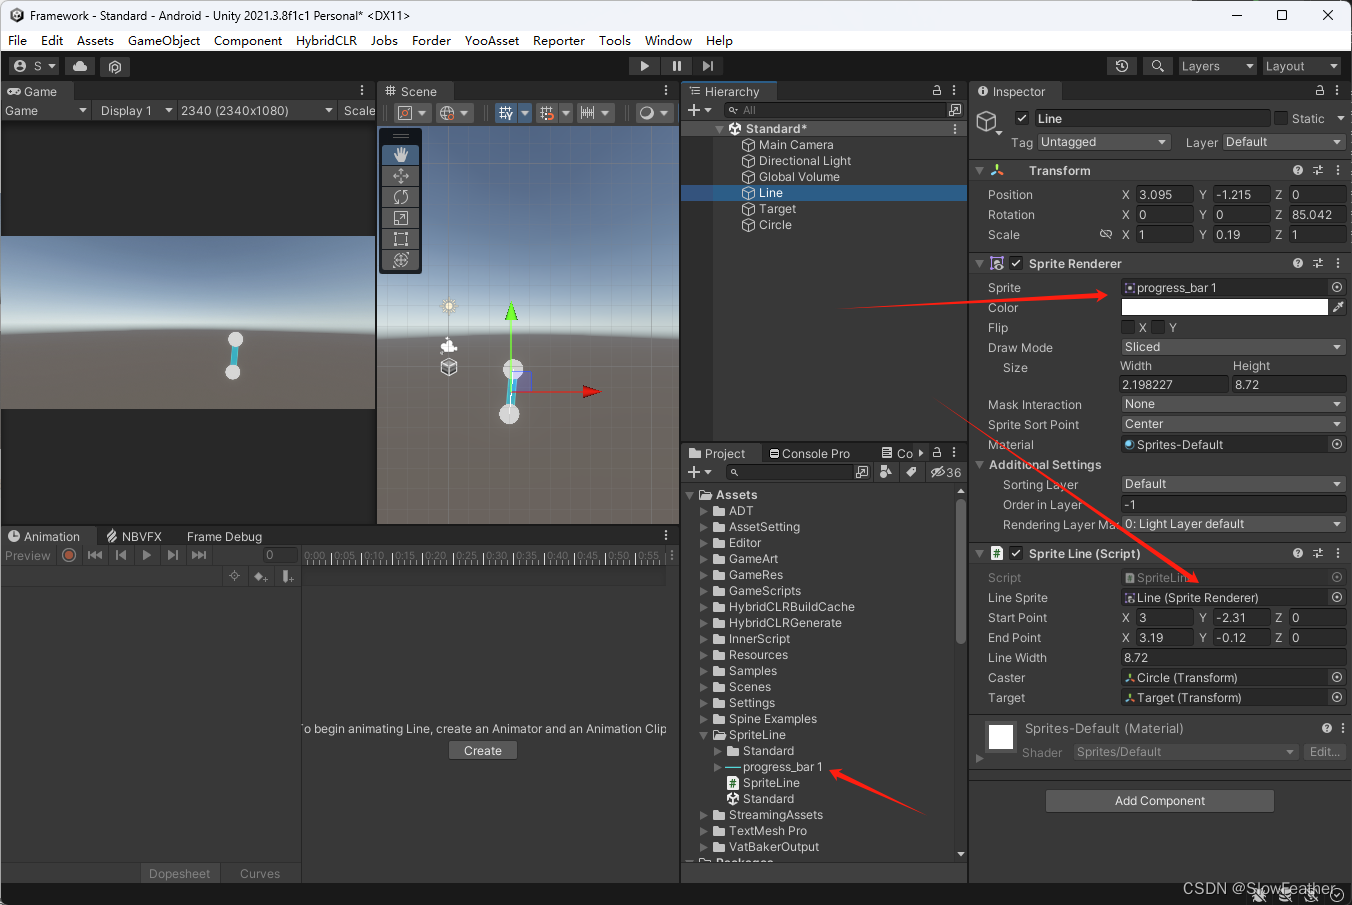Viewport: 1352px width, 905px height.
Task: Enable the Static checkbox
Action: point(1281,118)
